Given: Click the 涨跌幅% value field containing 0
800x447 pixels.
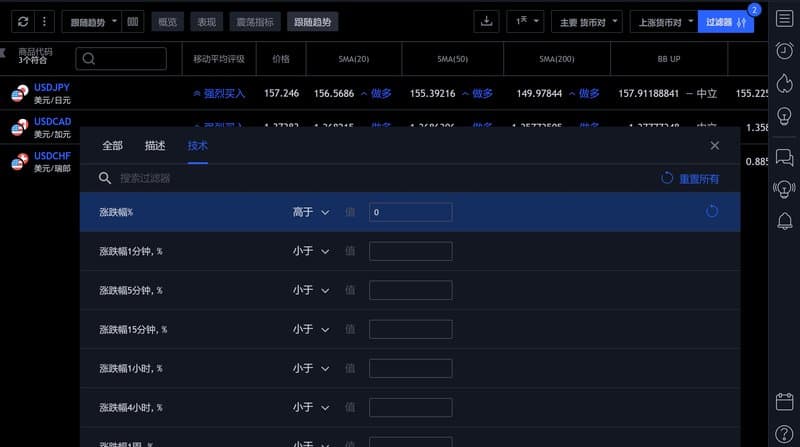Looking at the screenshot, I should (x=411, y=212).
